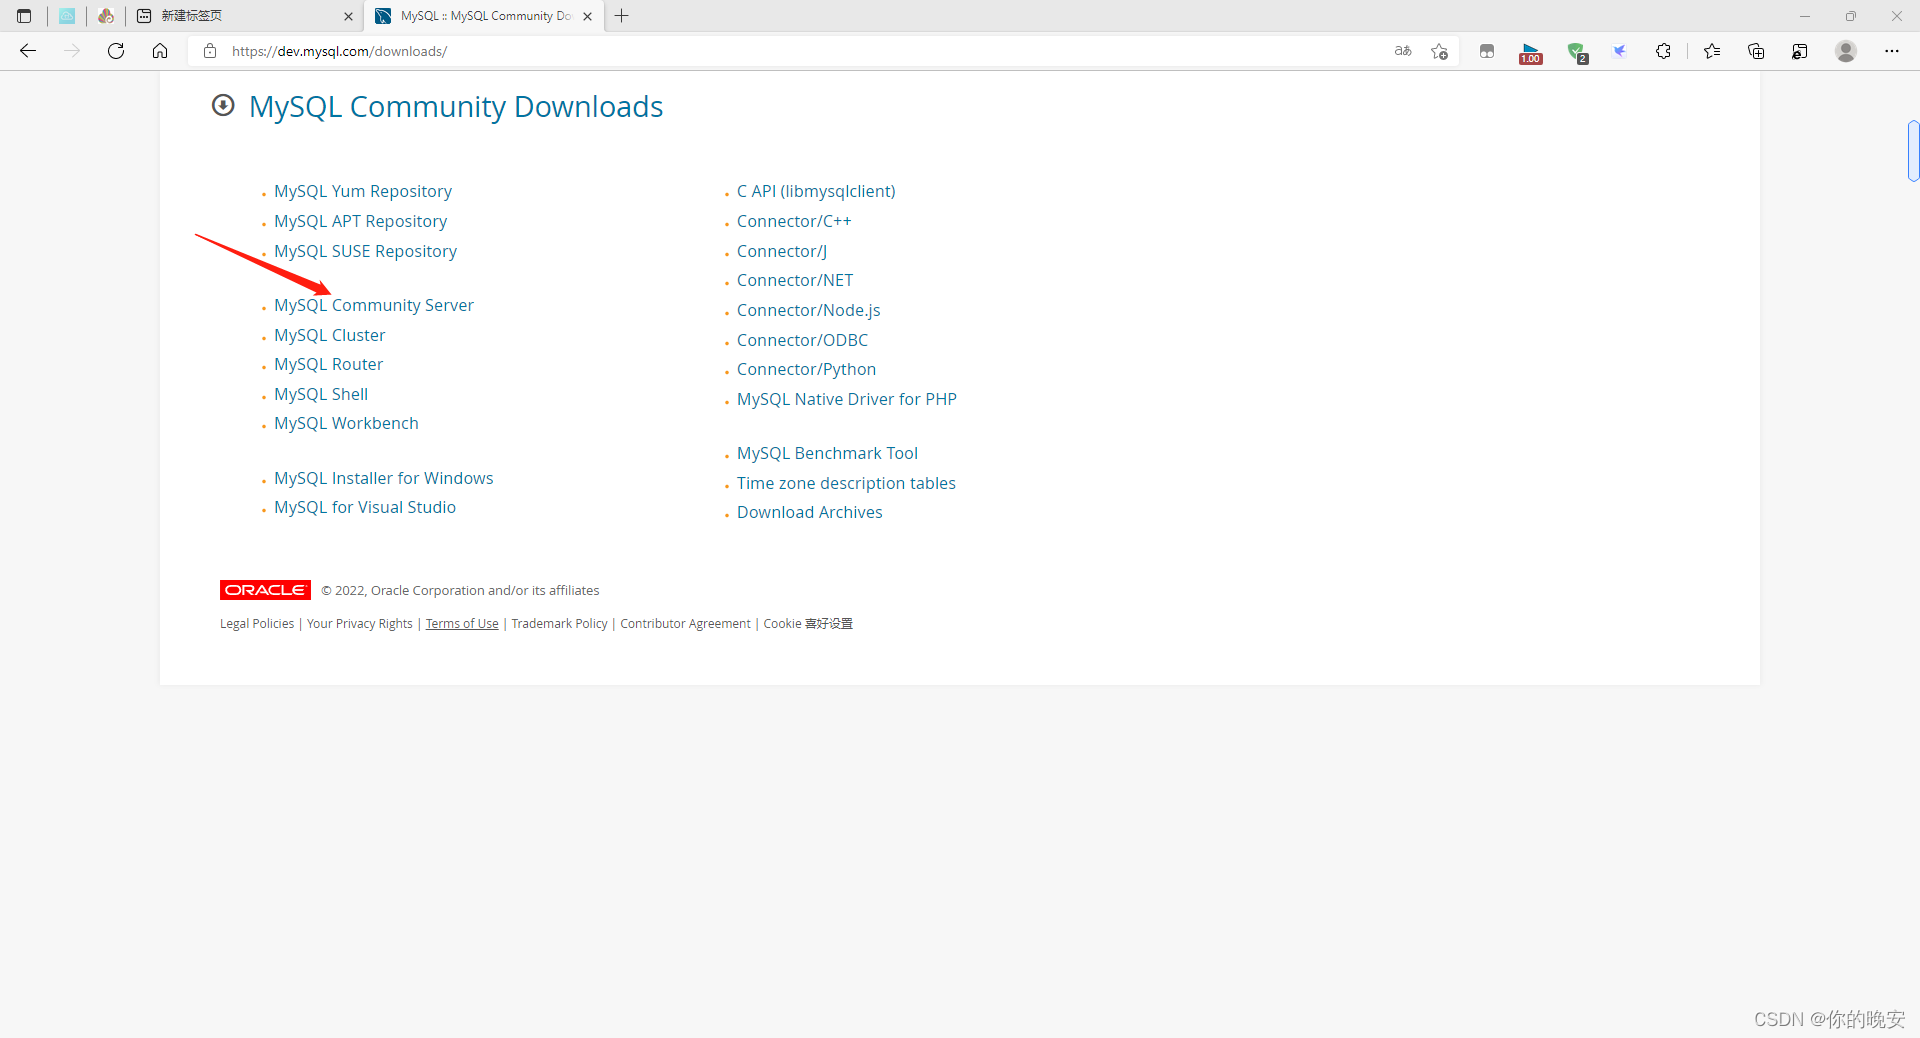Click the blue bird extension icon

tap(1620, 51)
